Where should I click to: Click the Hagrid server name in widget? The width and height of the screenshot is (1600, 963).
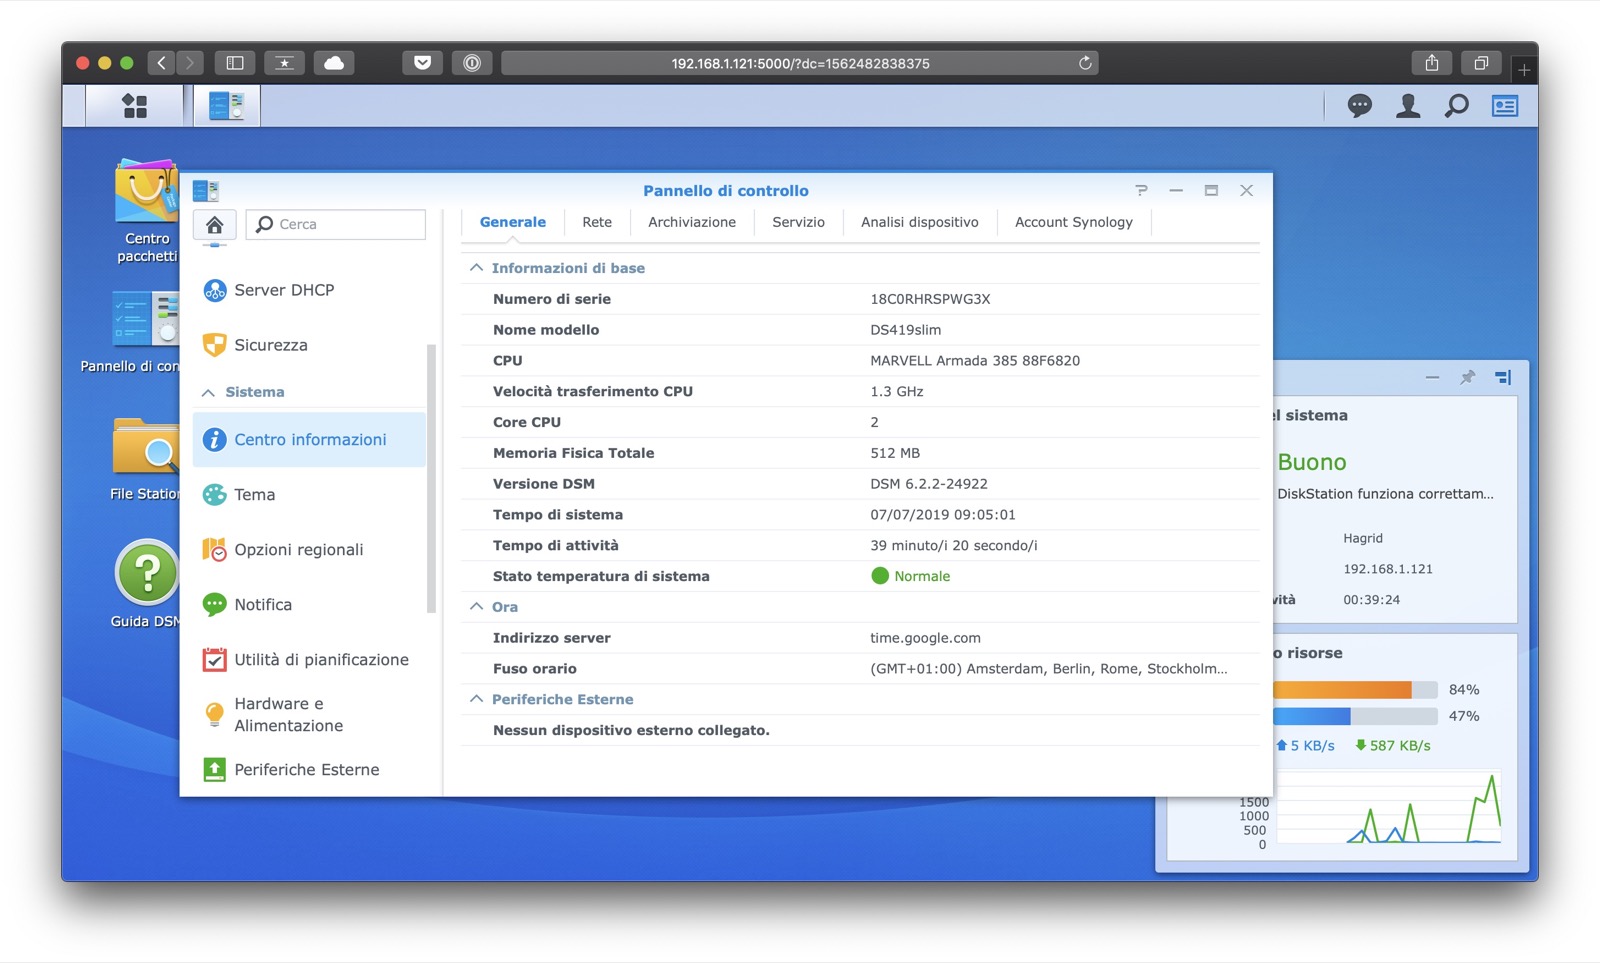tap(1363, 538)
